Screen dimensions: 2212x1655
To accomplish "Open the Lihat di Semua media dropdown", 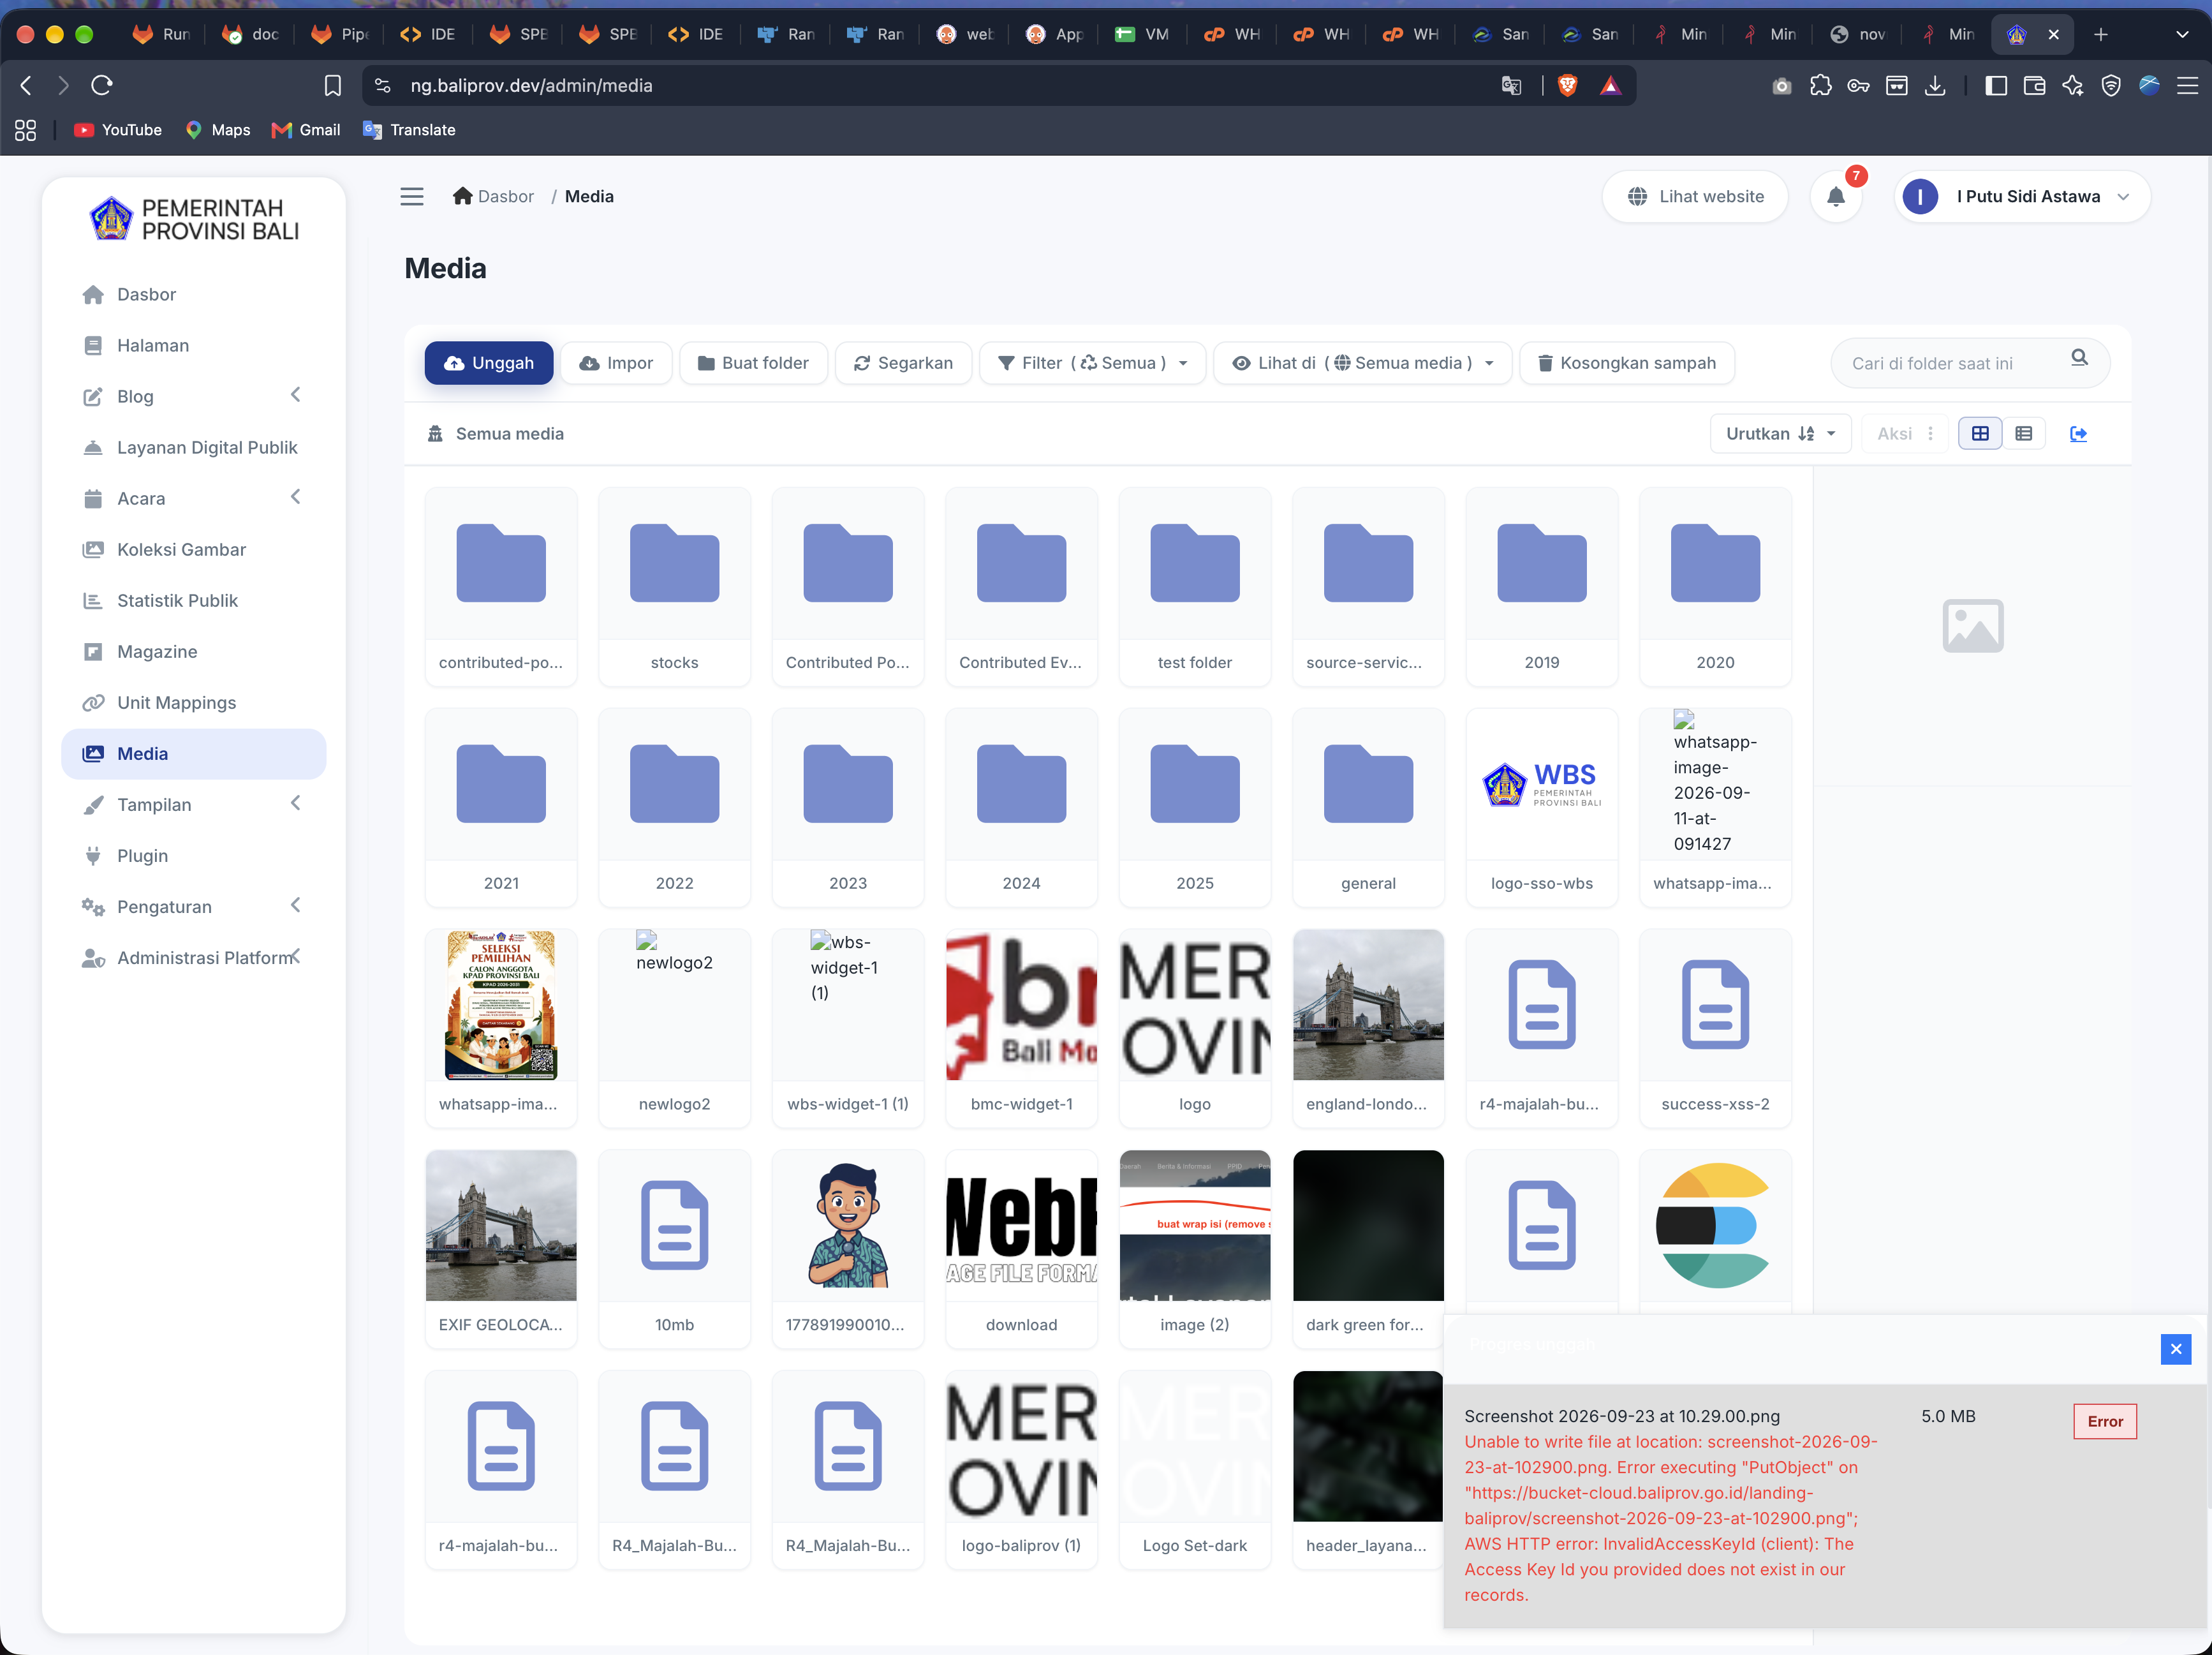I will [x=1362, y=363].
